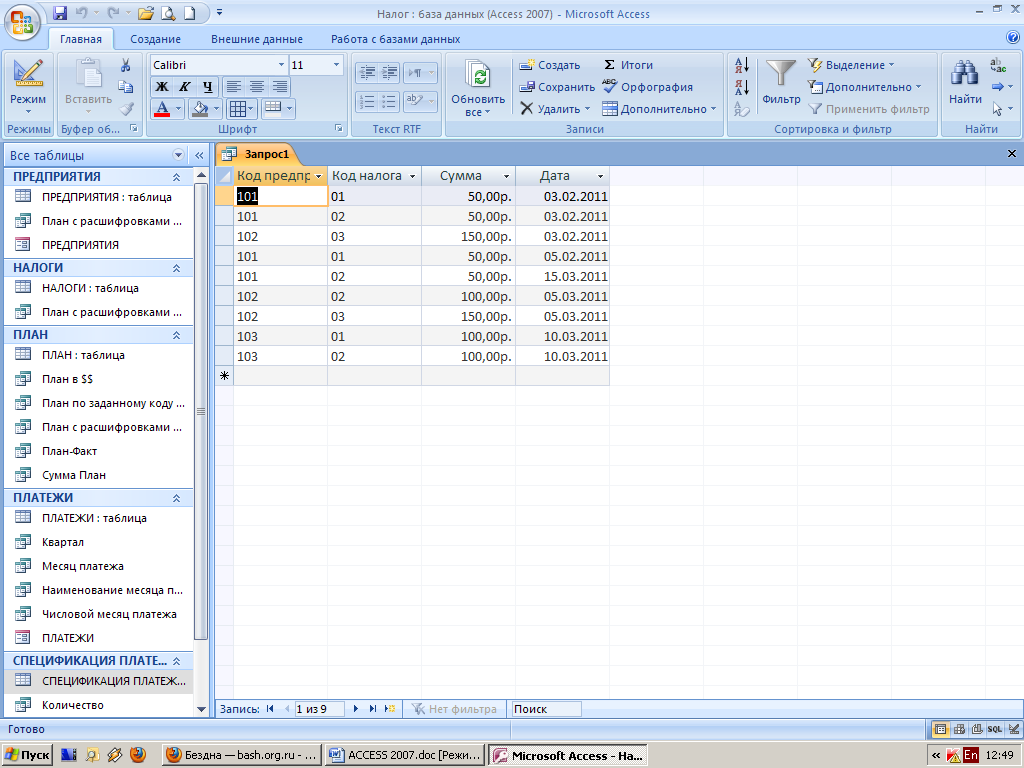The width and height of the screenshot is (1024, 768).
Task: Open Выделение filter dropdown
Action: click(851, 65)
